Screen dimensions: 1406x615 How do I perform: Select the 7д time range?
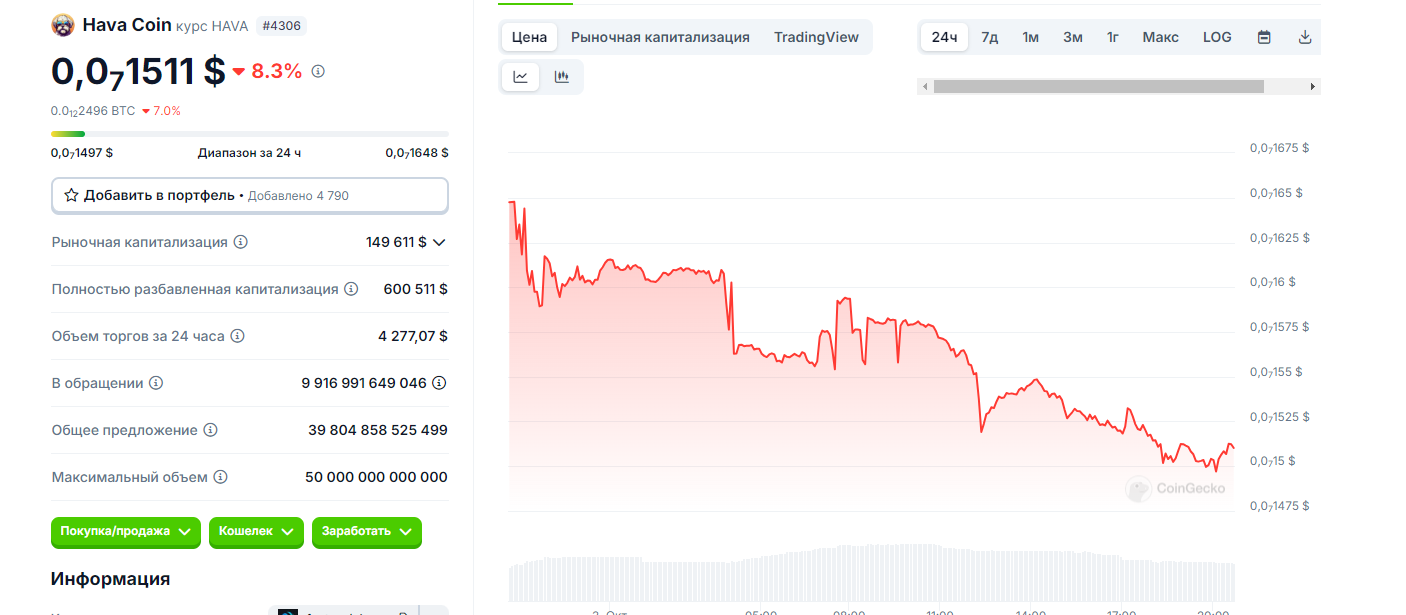click(989, 37)
